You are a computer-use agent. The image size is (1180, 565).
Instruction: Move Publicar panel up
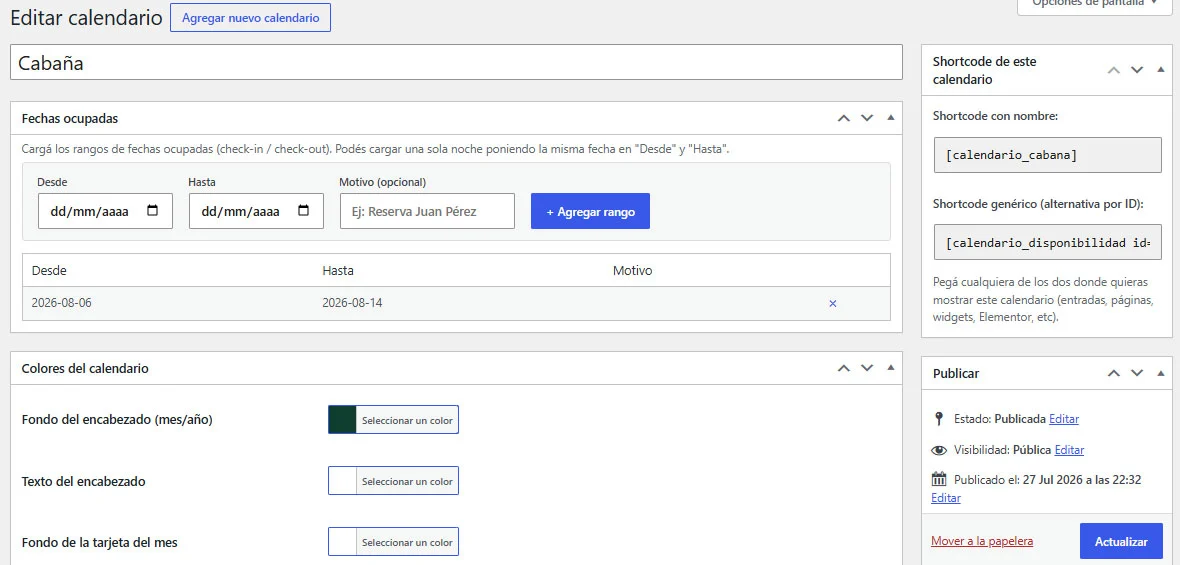coord(1114,373)
